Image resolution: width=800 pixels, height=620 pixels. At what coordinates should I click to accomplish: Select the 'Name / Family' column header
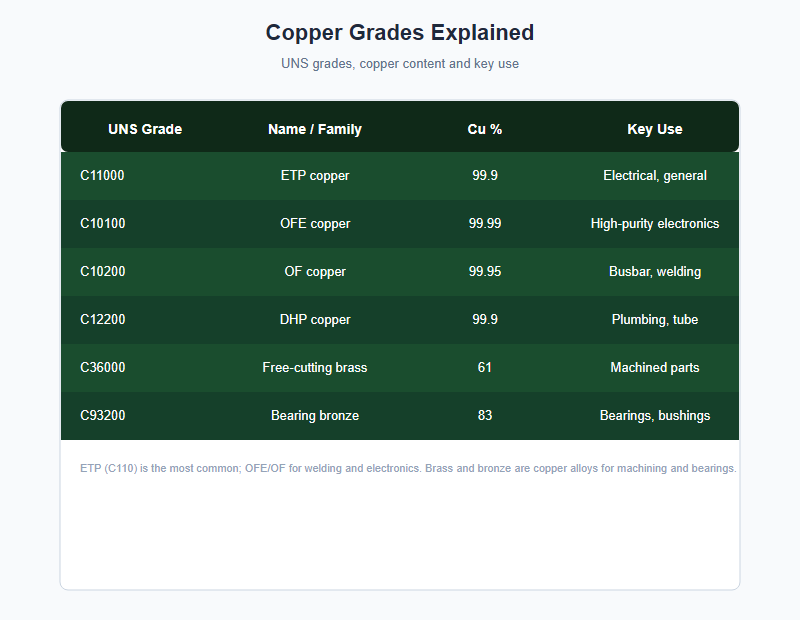tap(315, 129)
